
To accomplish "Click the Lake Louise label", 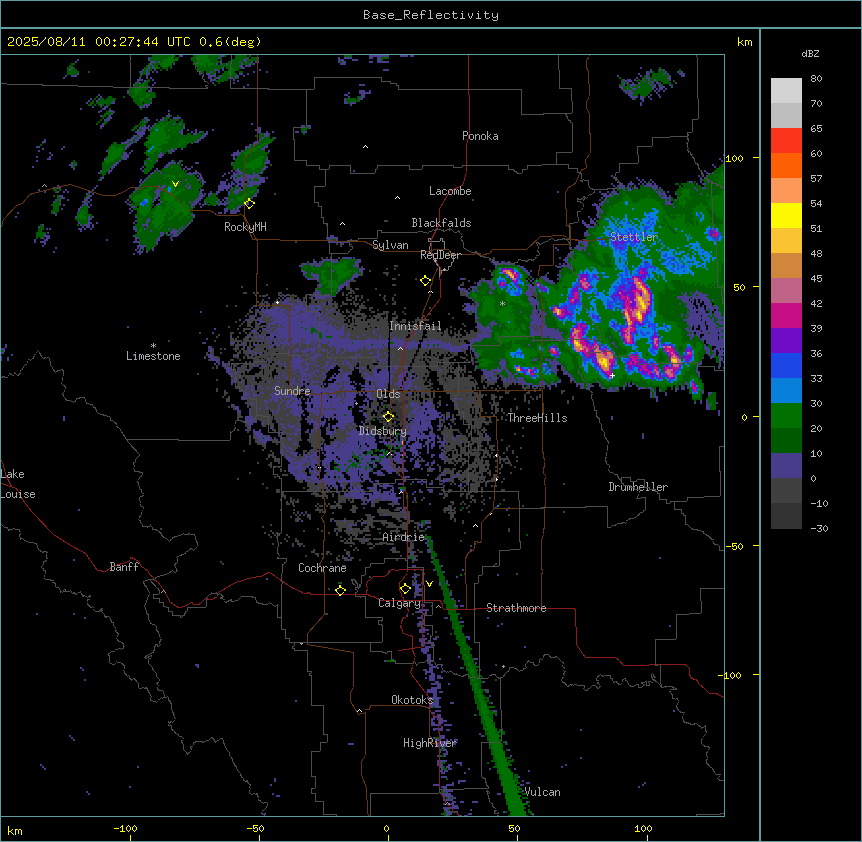I will pos(18,484).
